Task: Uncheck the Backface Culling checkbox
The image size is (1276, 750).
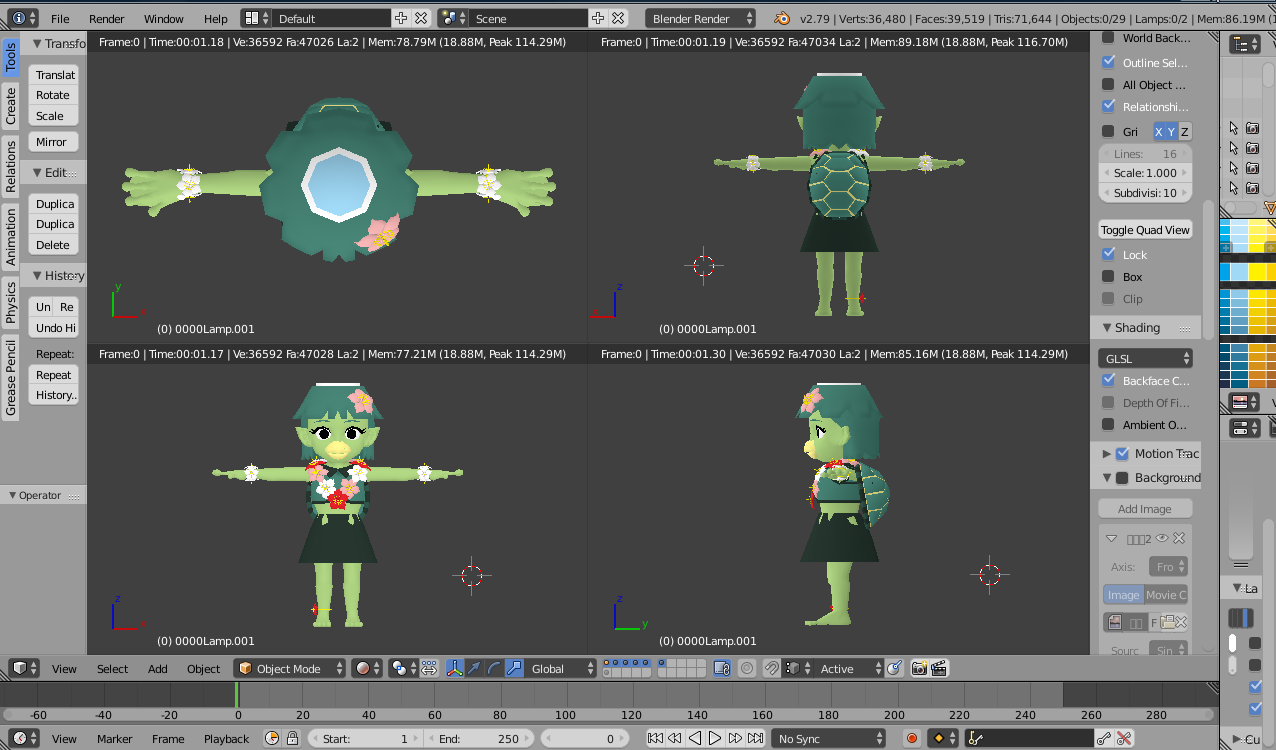Action: [1108, 380]
